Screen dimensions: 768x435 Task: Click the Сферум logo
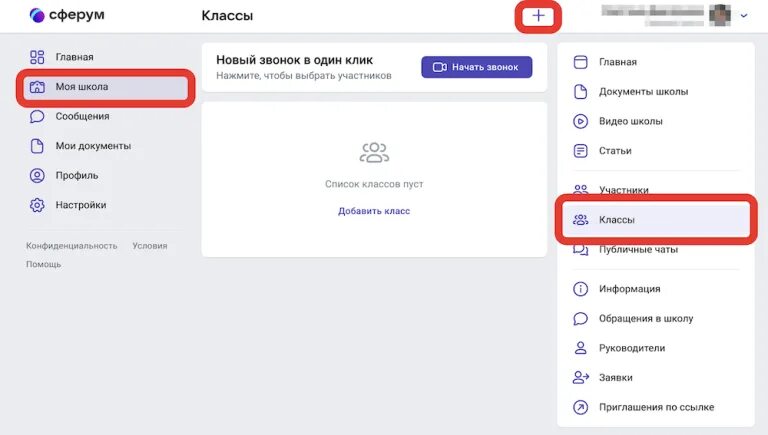(67, 15)
